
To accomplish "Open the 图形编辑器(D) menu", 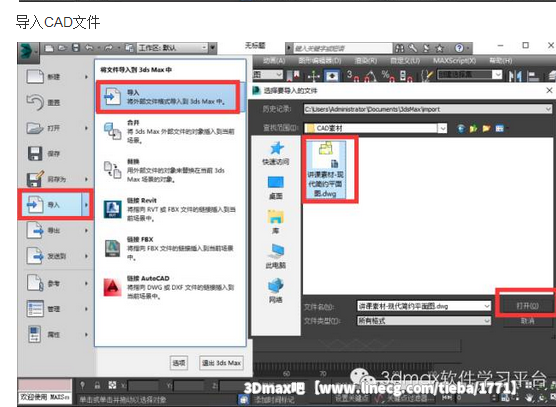I will [x=319, y=61].
